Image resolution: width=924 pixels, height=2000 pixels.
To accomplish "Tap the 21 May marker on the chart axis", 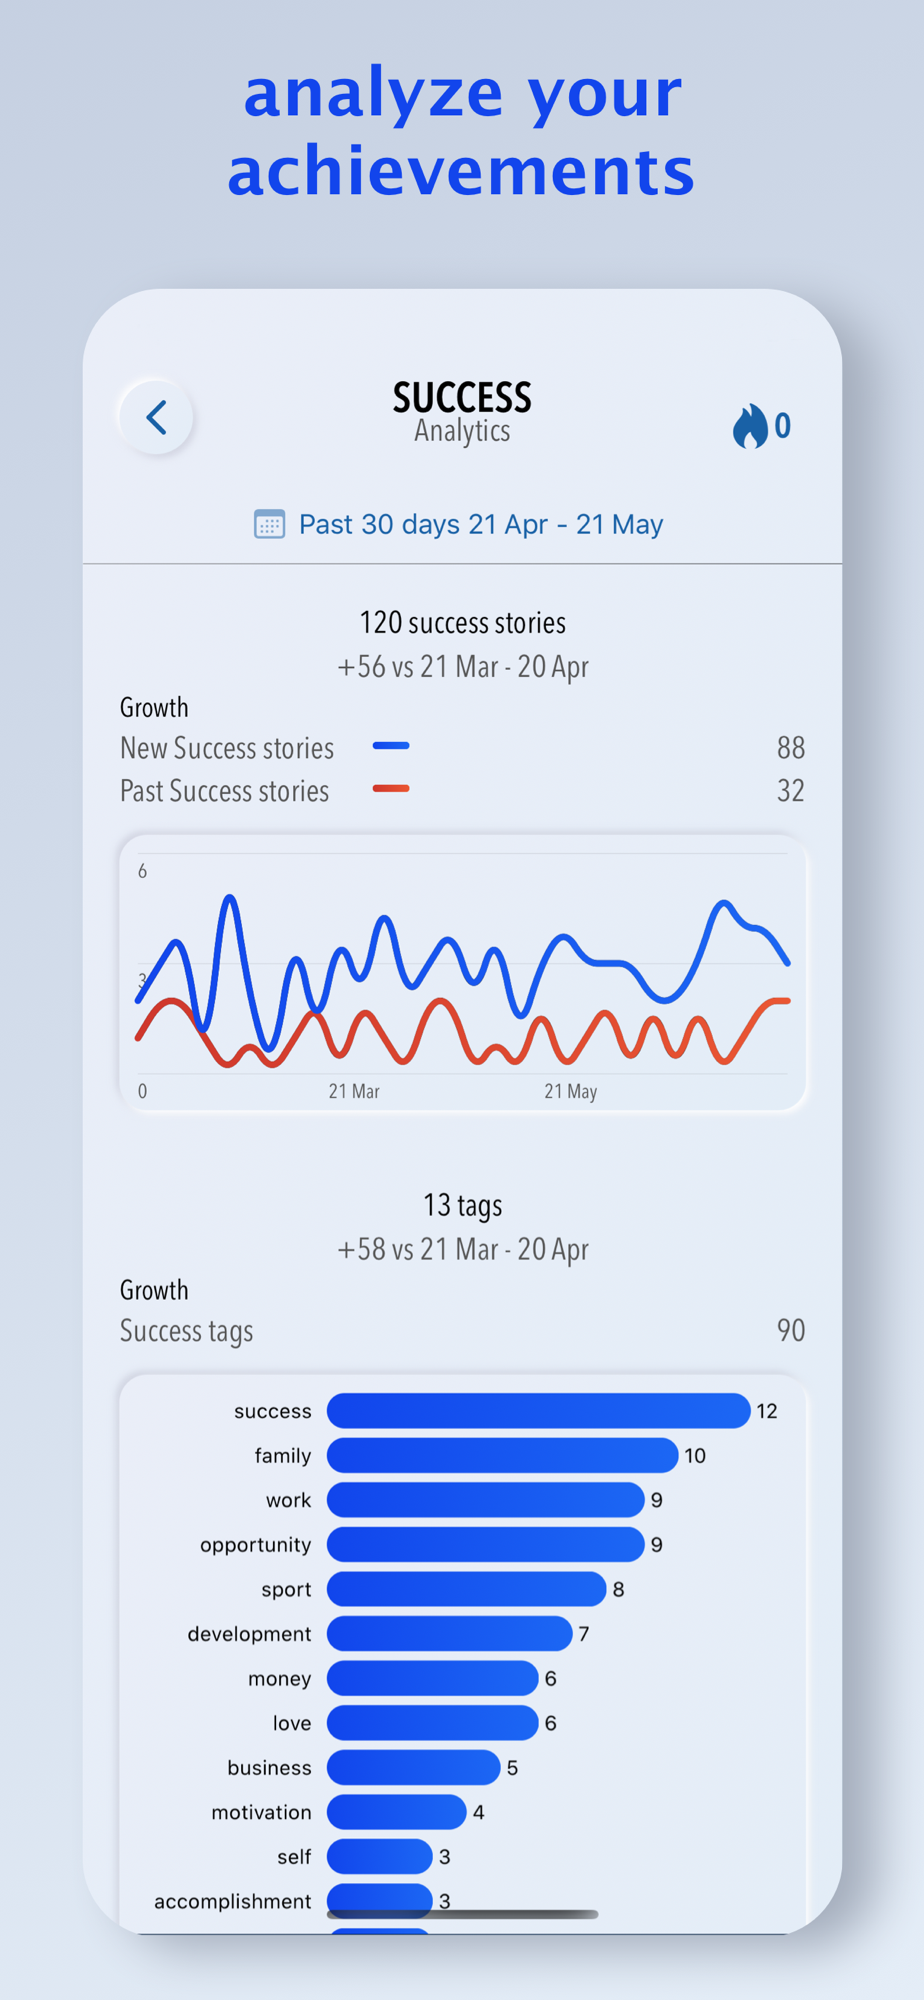I will 570,1091.
